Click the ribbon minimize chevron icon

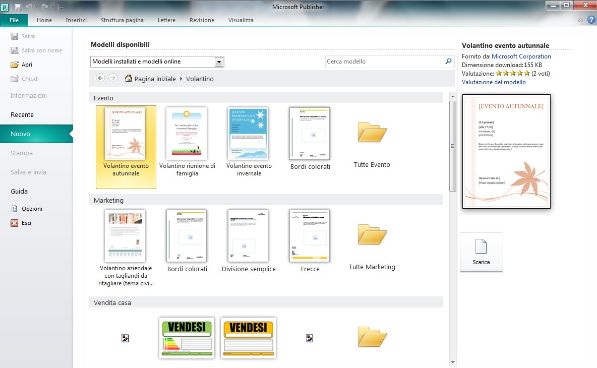click(580, 20)
